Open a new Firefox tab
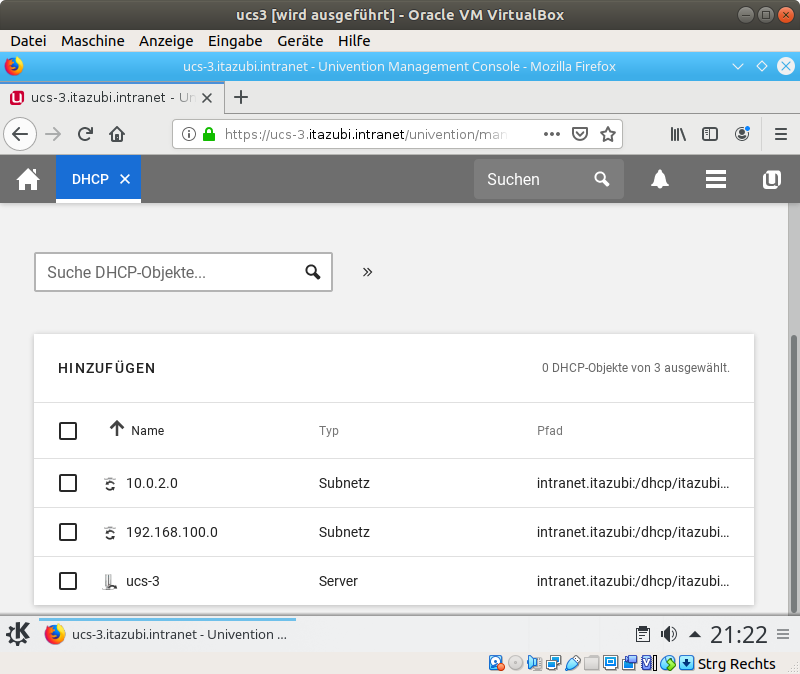The width and height of the screenshot is (800, 674). pos(241,97)
